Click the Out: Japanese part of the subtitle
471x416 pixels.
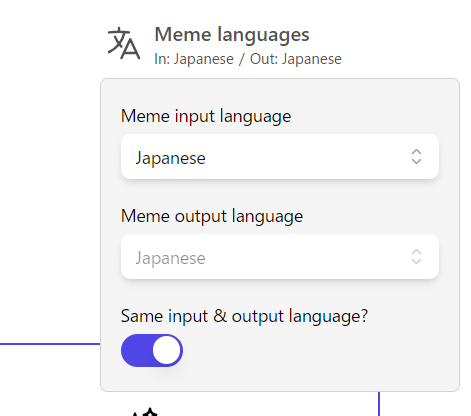pyautogui.click(x=296, y=59)
